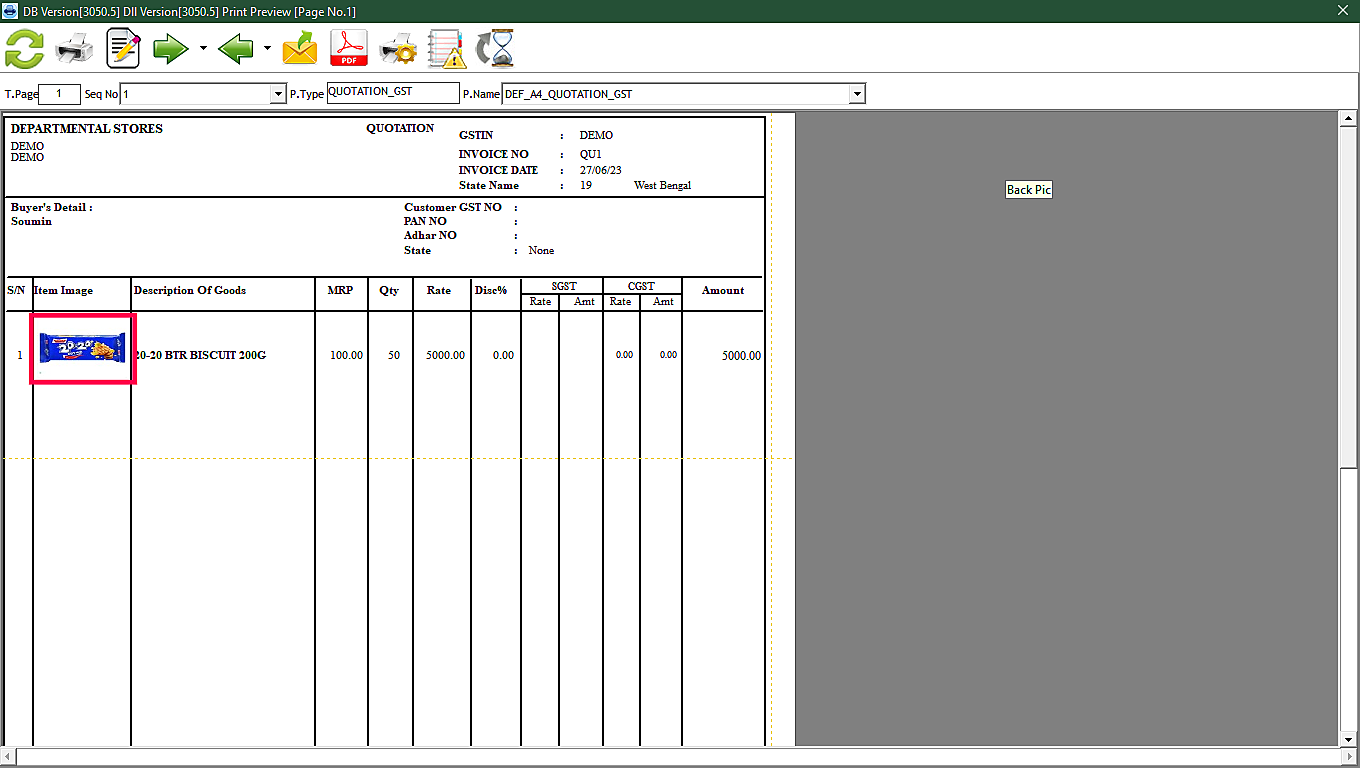This screenshot has width=1360, height=768.
Task: Close the Print Preview window
Action: coord(1343,11)
